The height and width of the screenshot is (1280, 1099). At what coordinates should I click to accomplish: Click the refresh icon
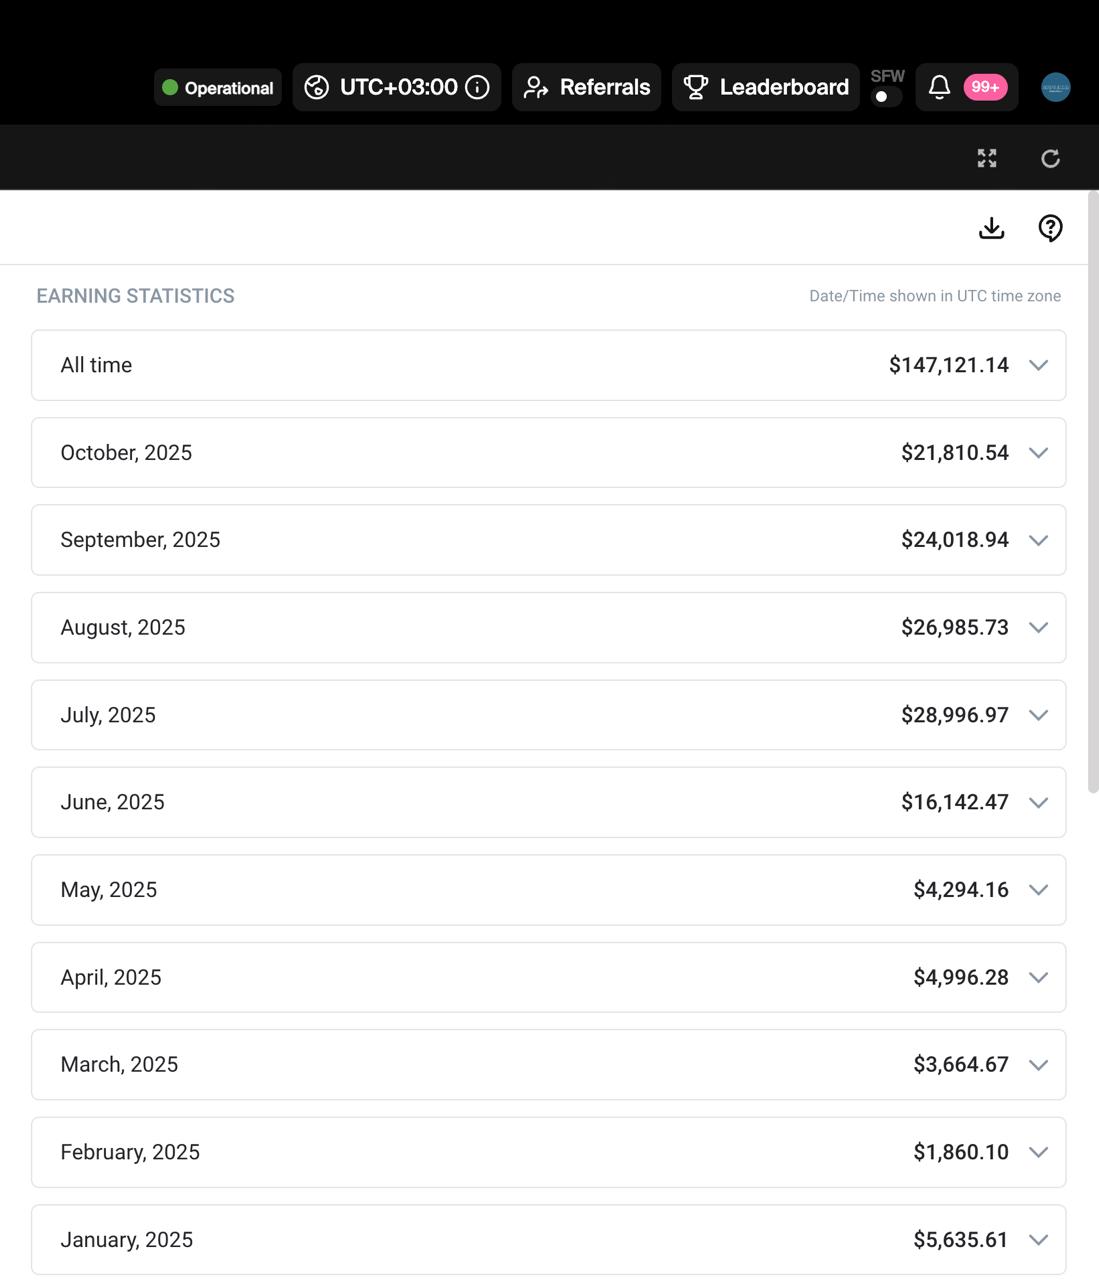[1050, 158]
